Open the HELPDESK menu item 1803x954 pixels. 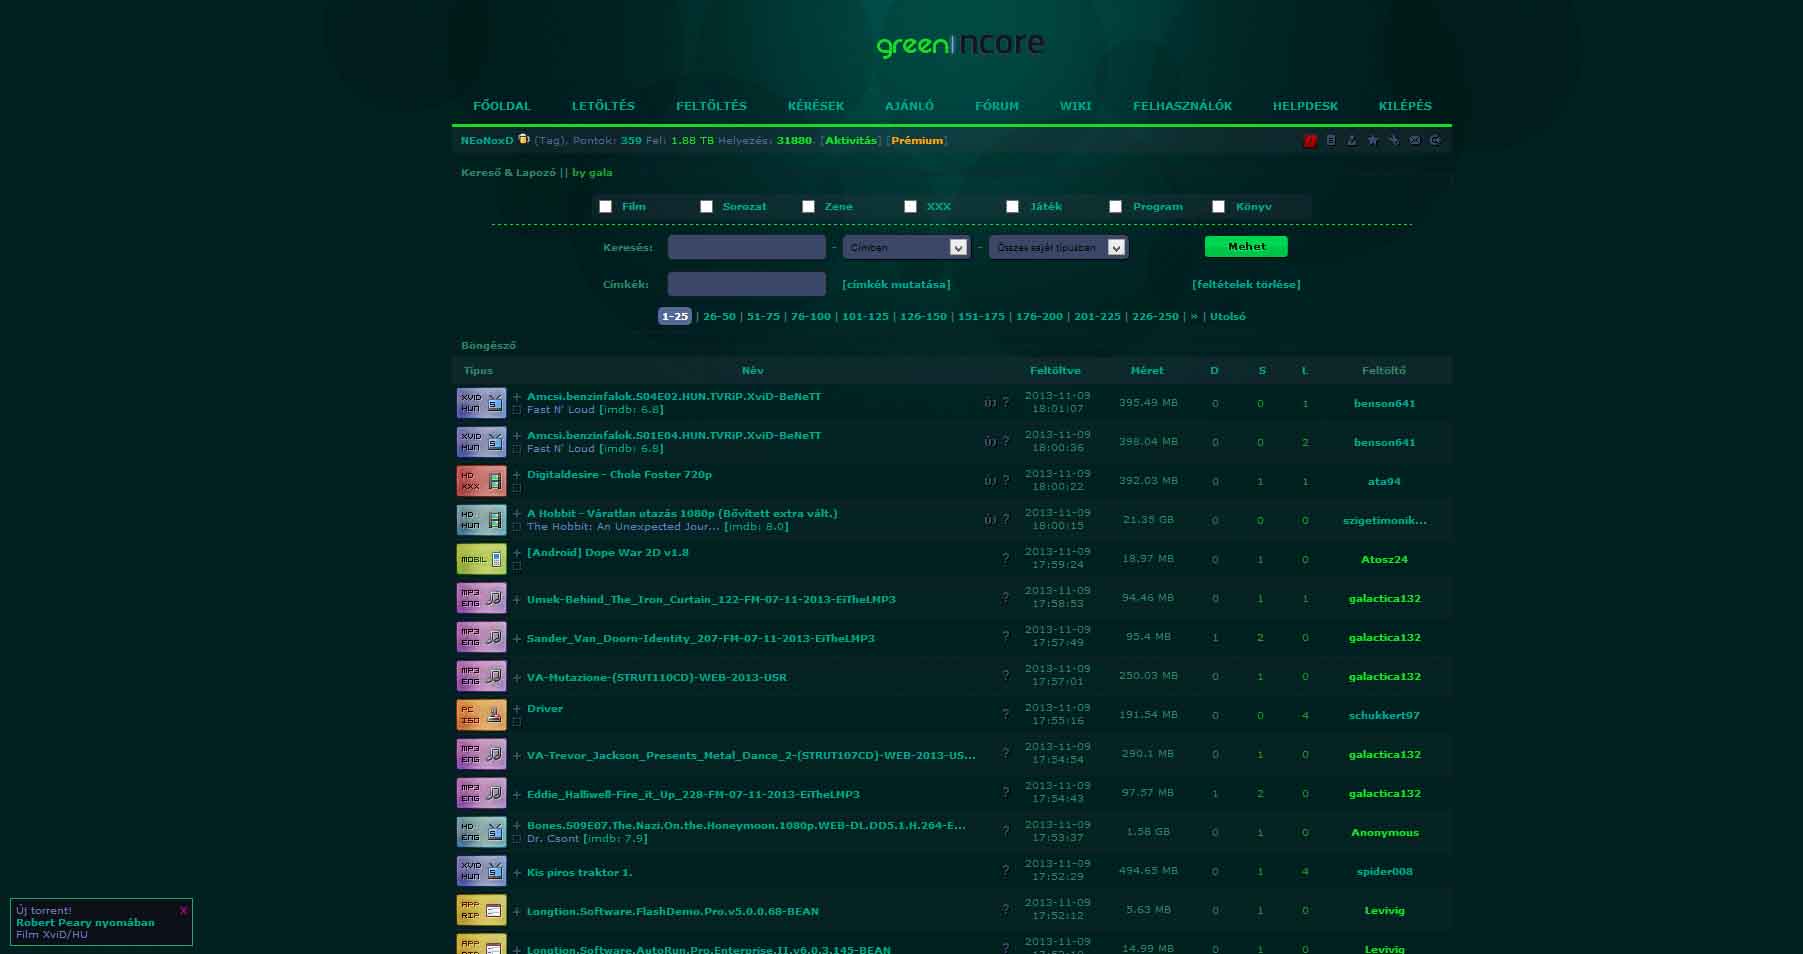pyautogui.click(x=1305, y=106)
